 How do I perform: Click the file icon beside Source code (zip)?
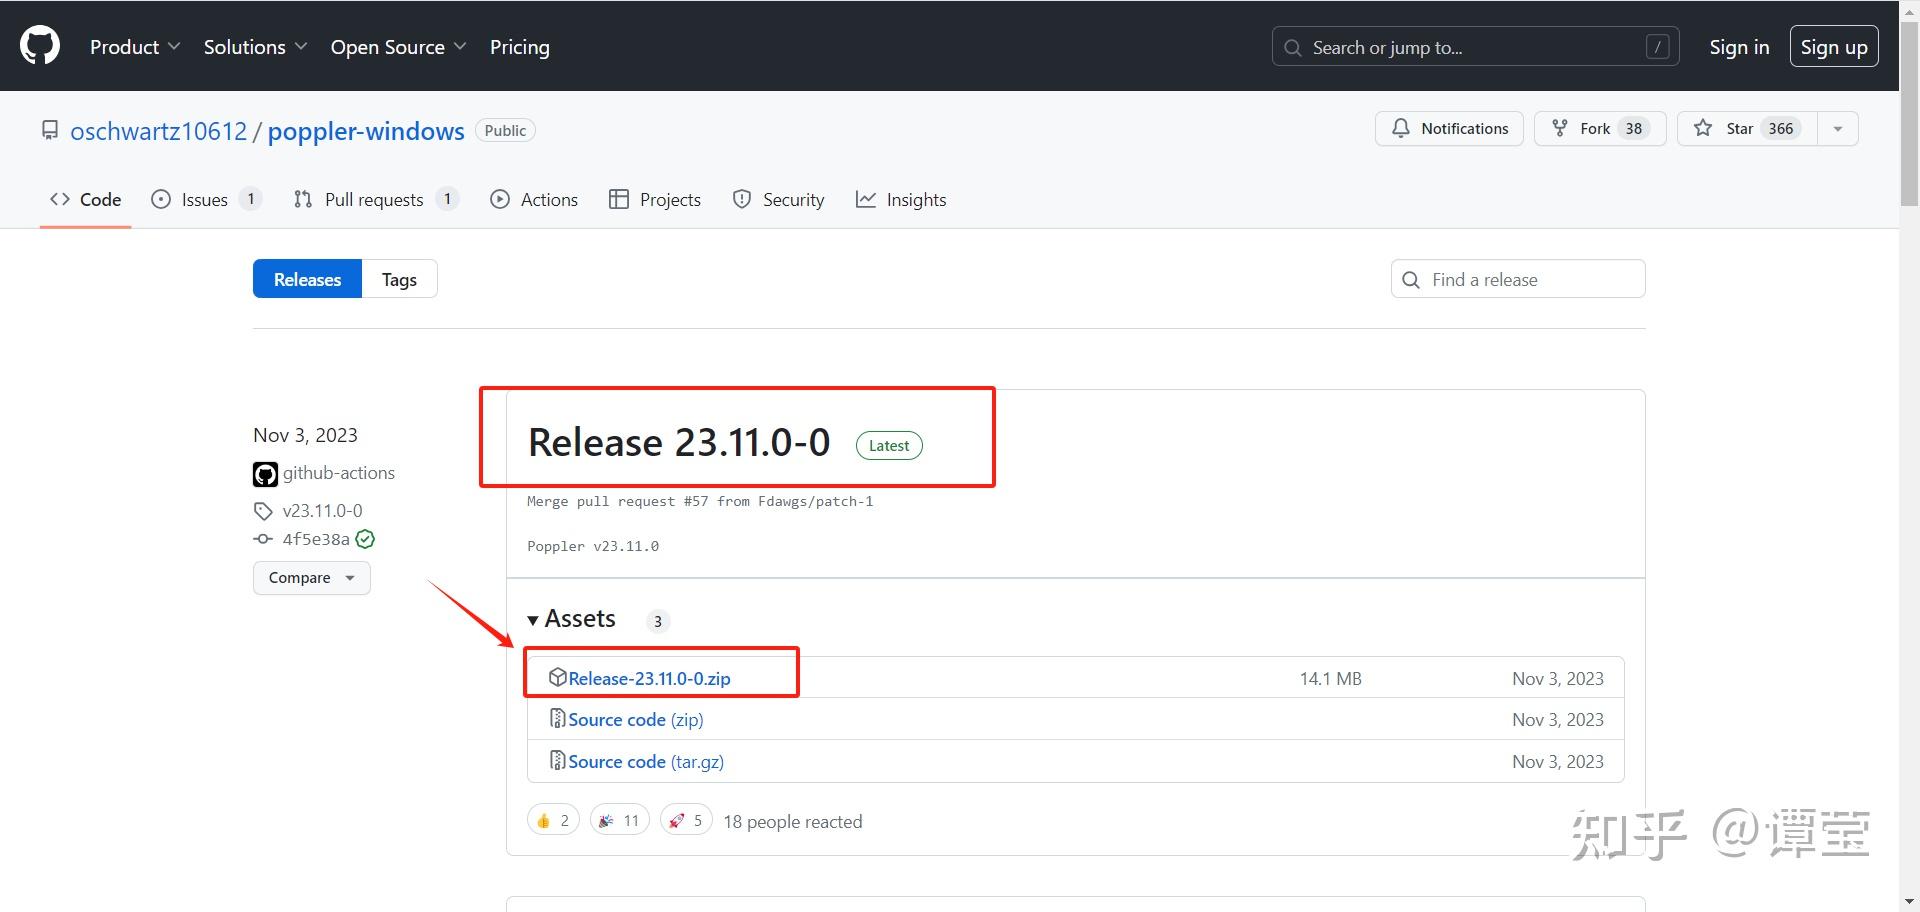558,718
